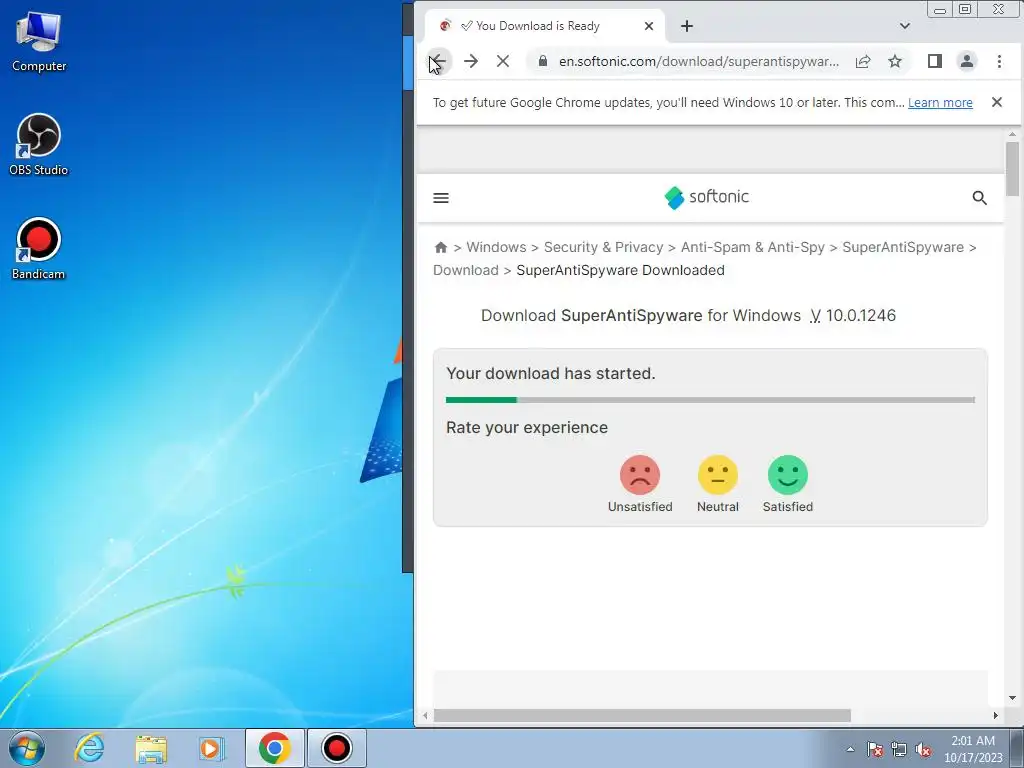Bookmark this page with the star icon

(x=895, y=61)
